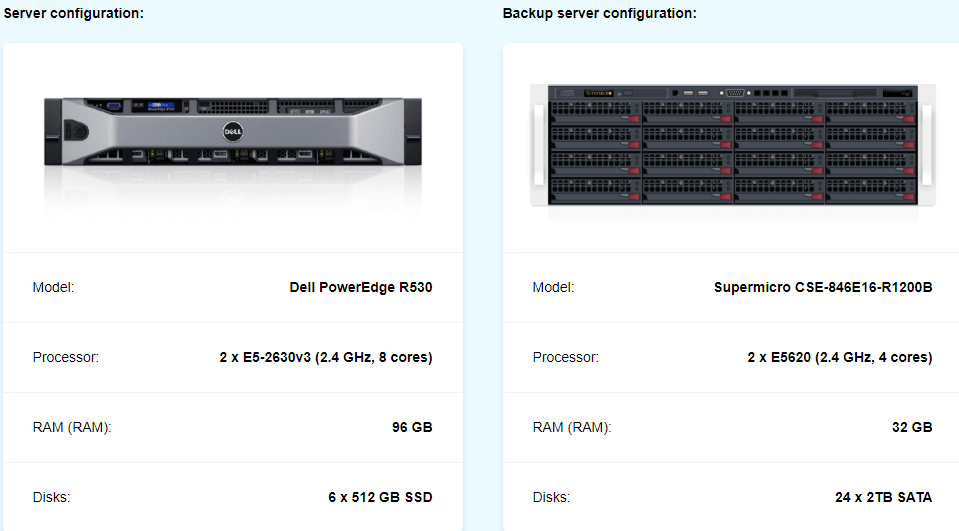Click the Model label in the Dell card
This screenshot has width=959, height=531.
click(53, 287)
